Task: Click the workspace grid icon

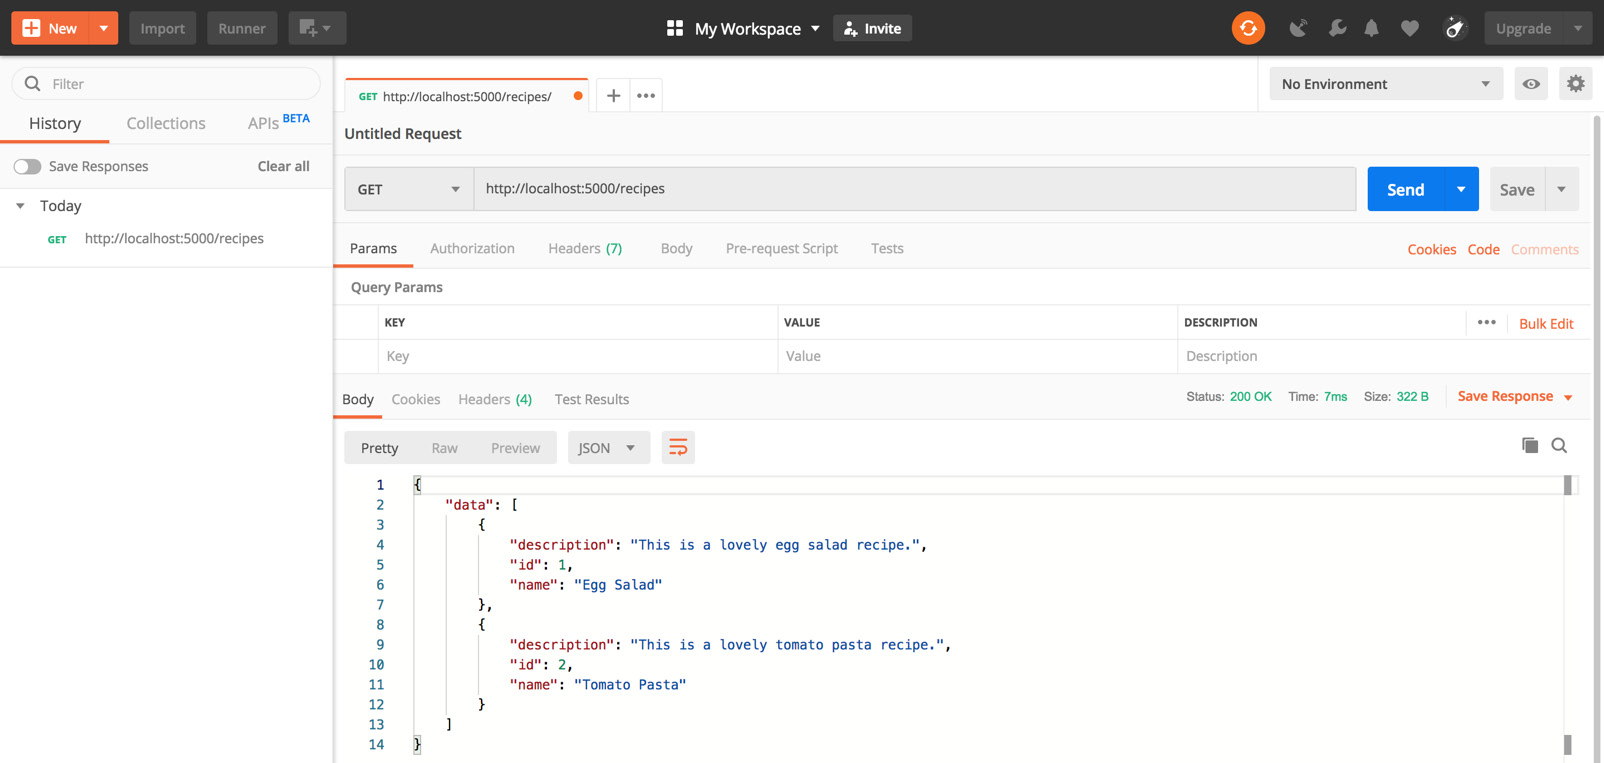Action: pyautogui.click(x=675, y=29)
